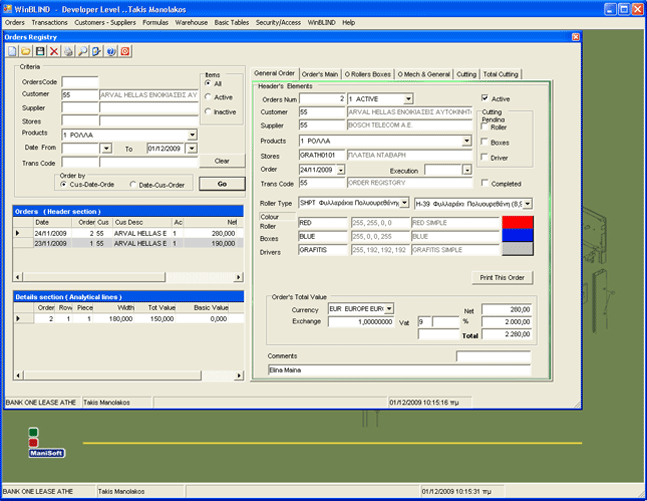The width and height of the screenshot is (647, 501).
Task: Select the Active items radio button
Action: [208, 97]
